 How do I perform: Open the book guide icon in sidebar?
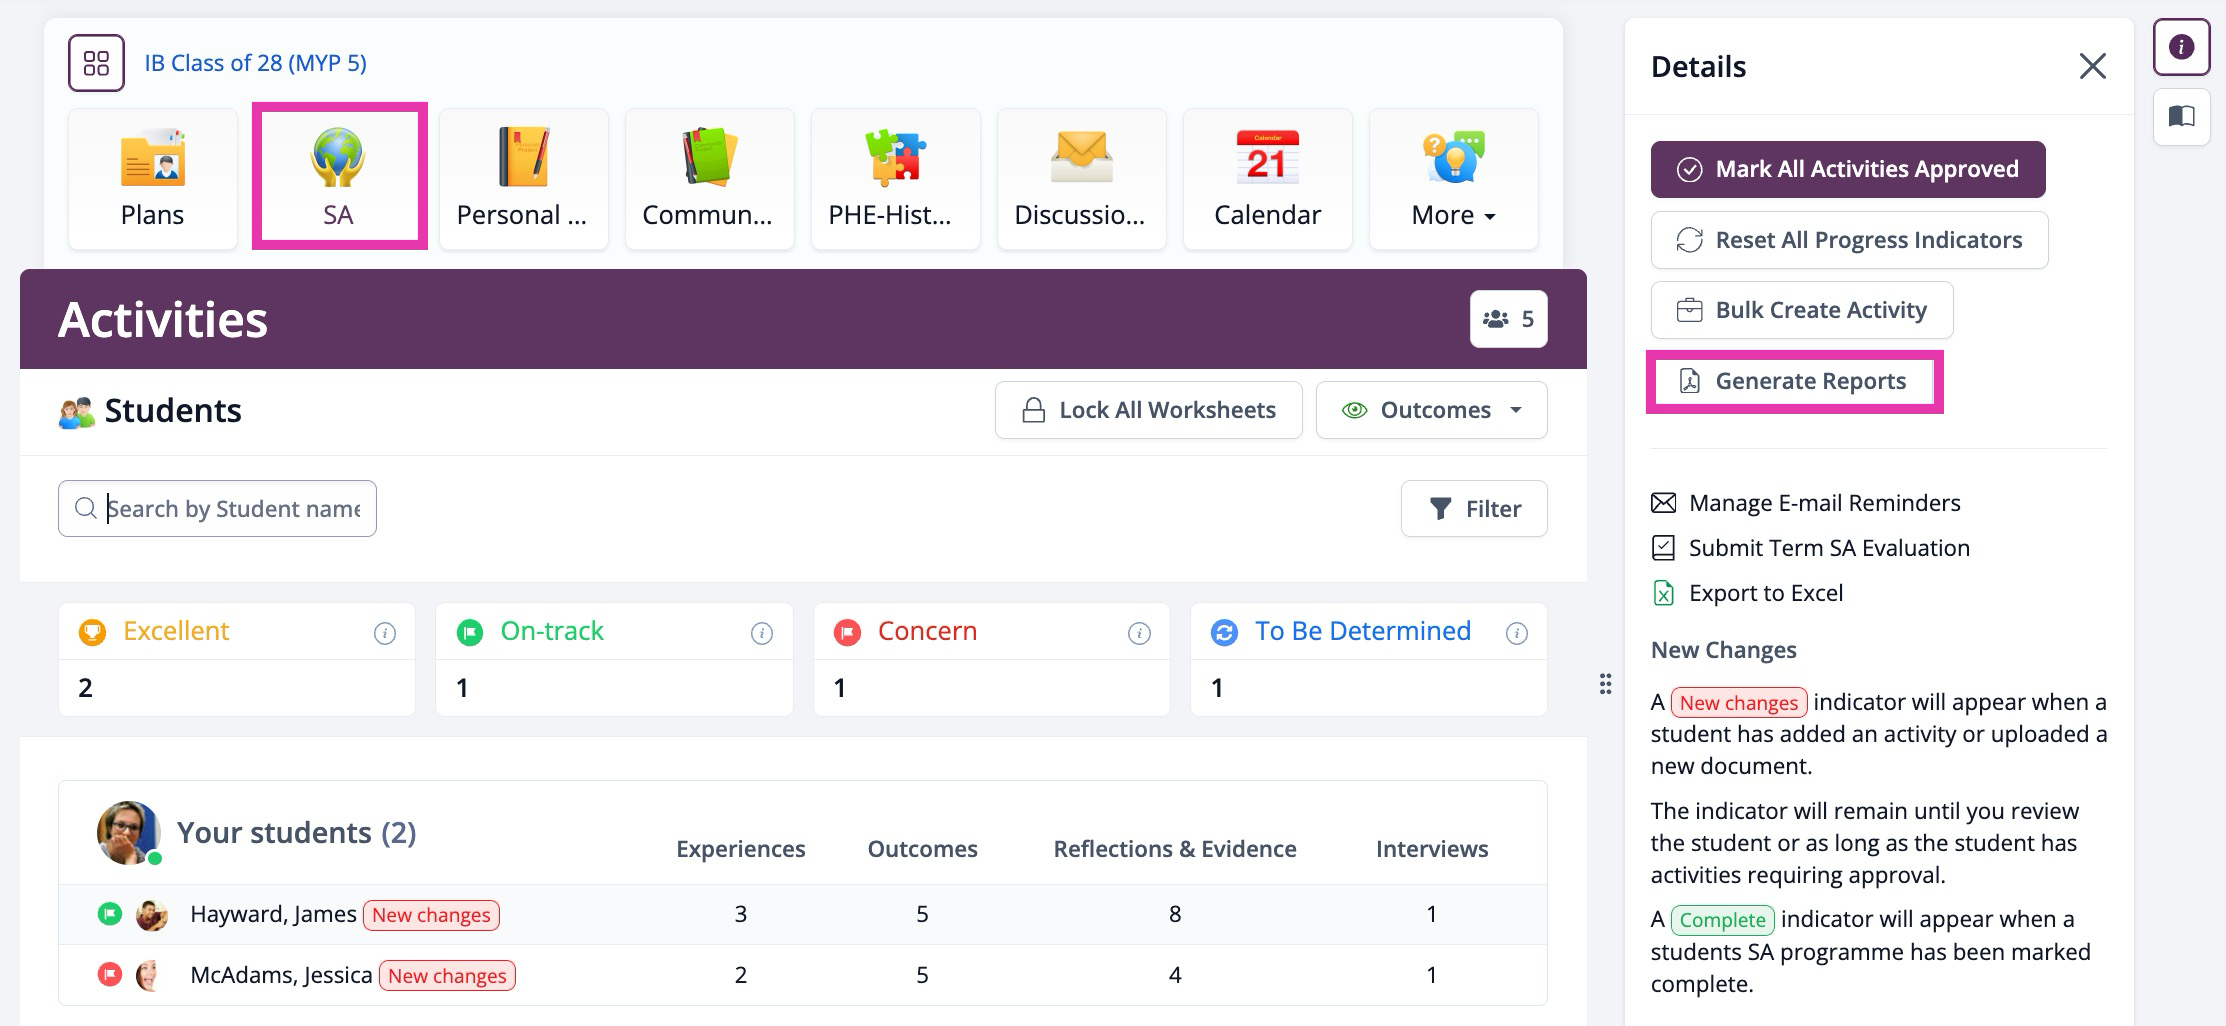(2181, 117)
